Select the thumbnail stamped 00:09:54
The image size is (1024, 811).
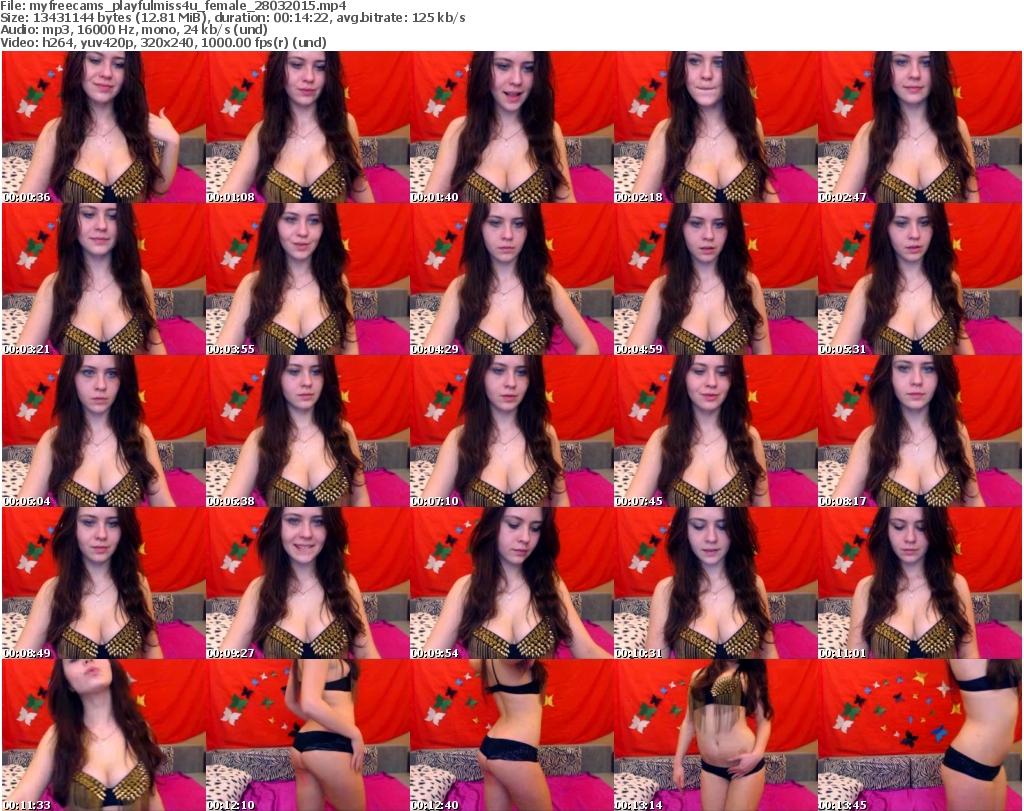coord(511,583)
